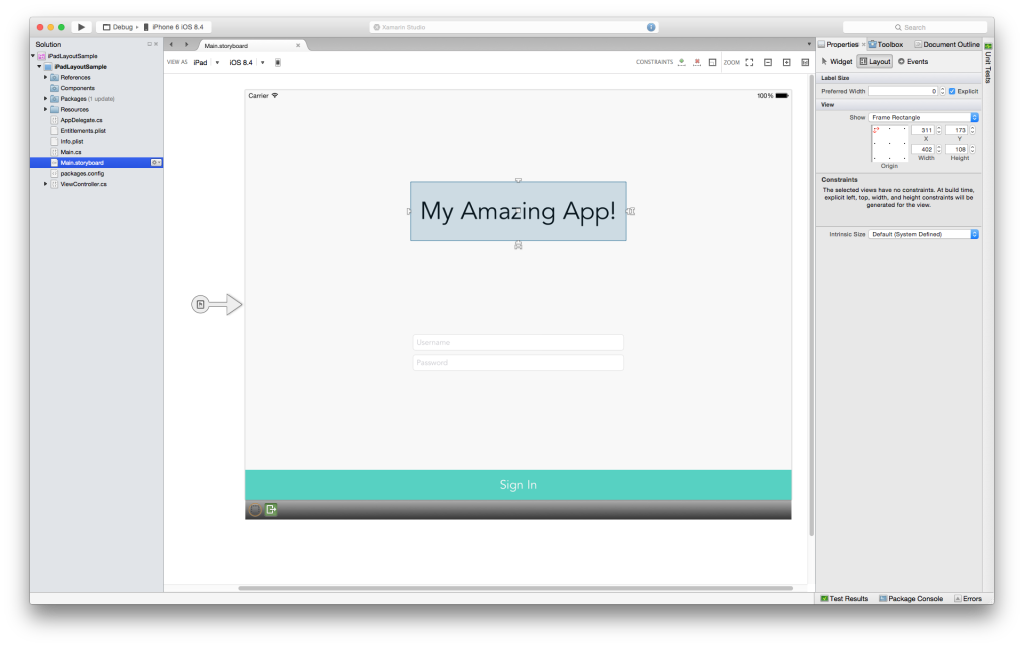1024x647 pixels.
Task: Click the Username text field on canvas
Action: (518, 342)
